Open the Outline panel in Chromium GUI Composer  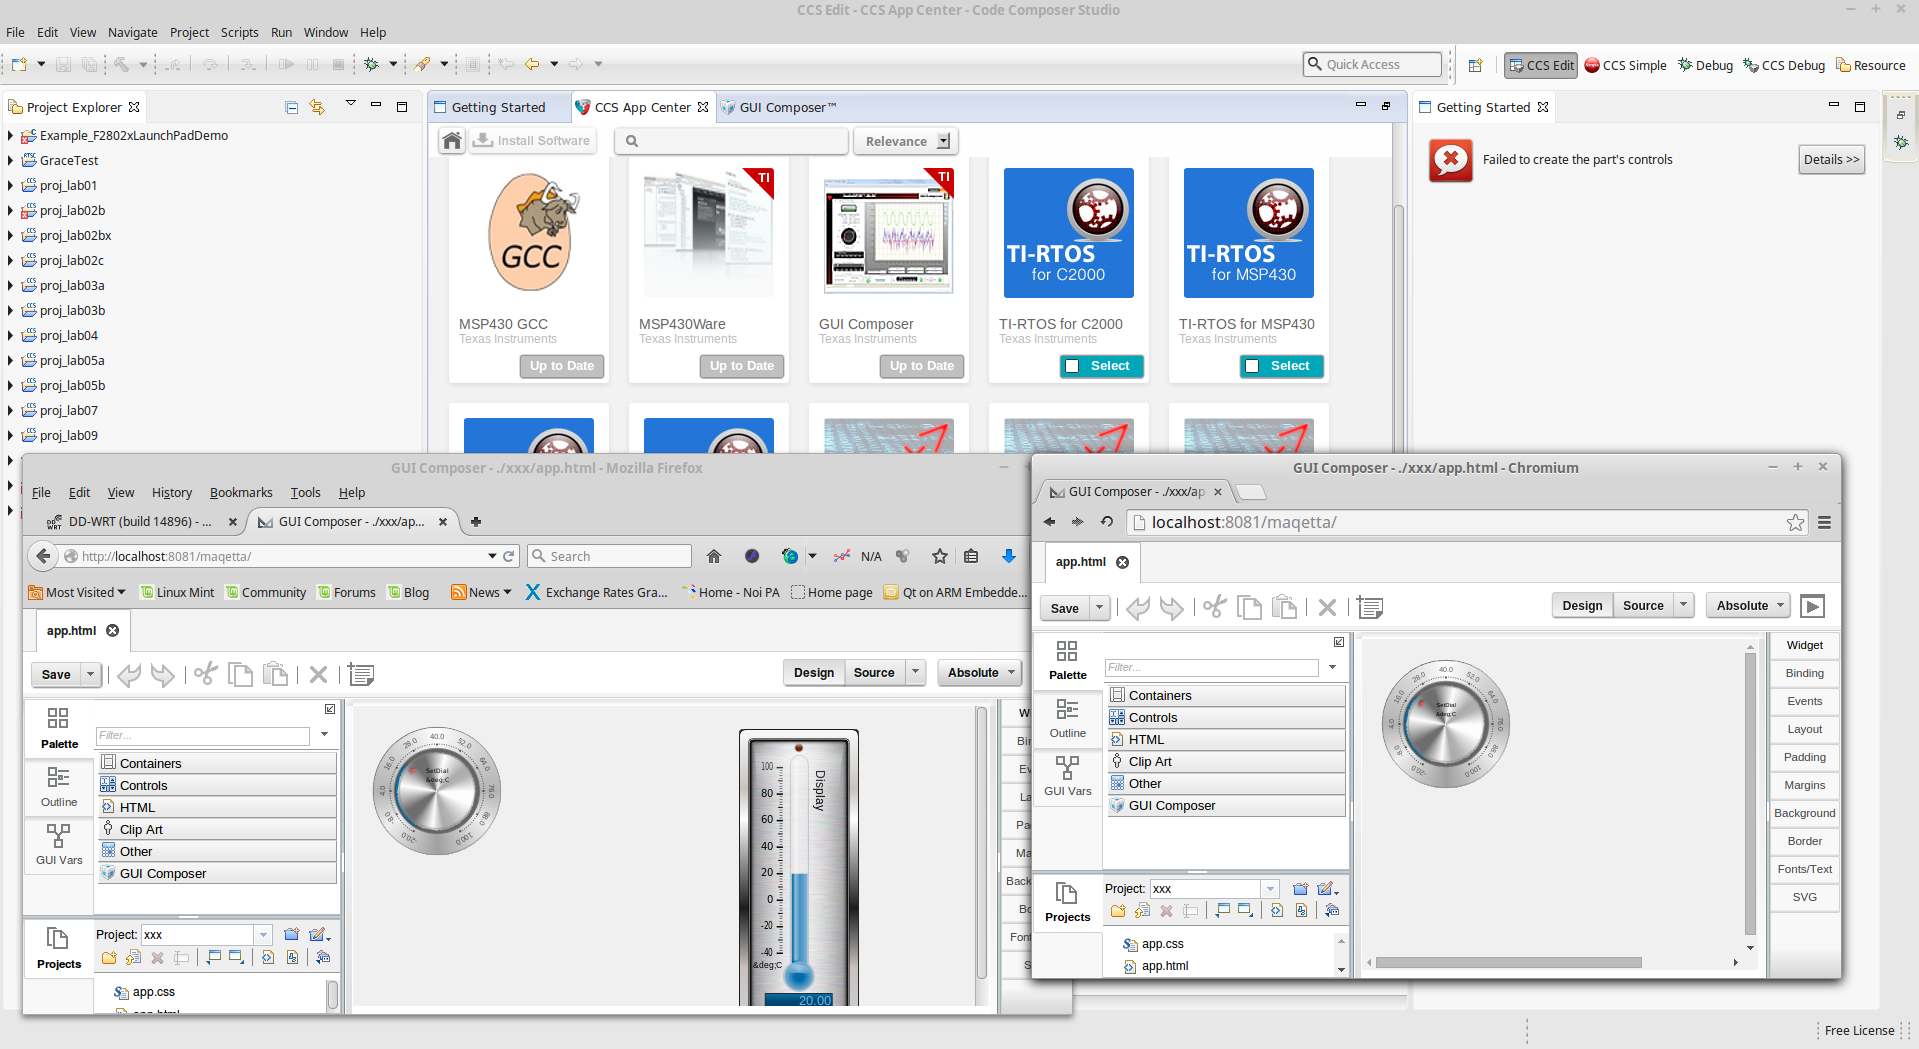click(x=1068, y=718)
